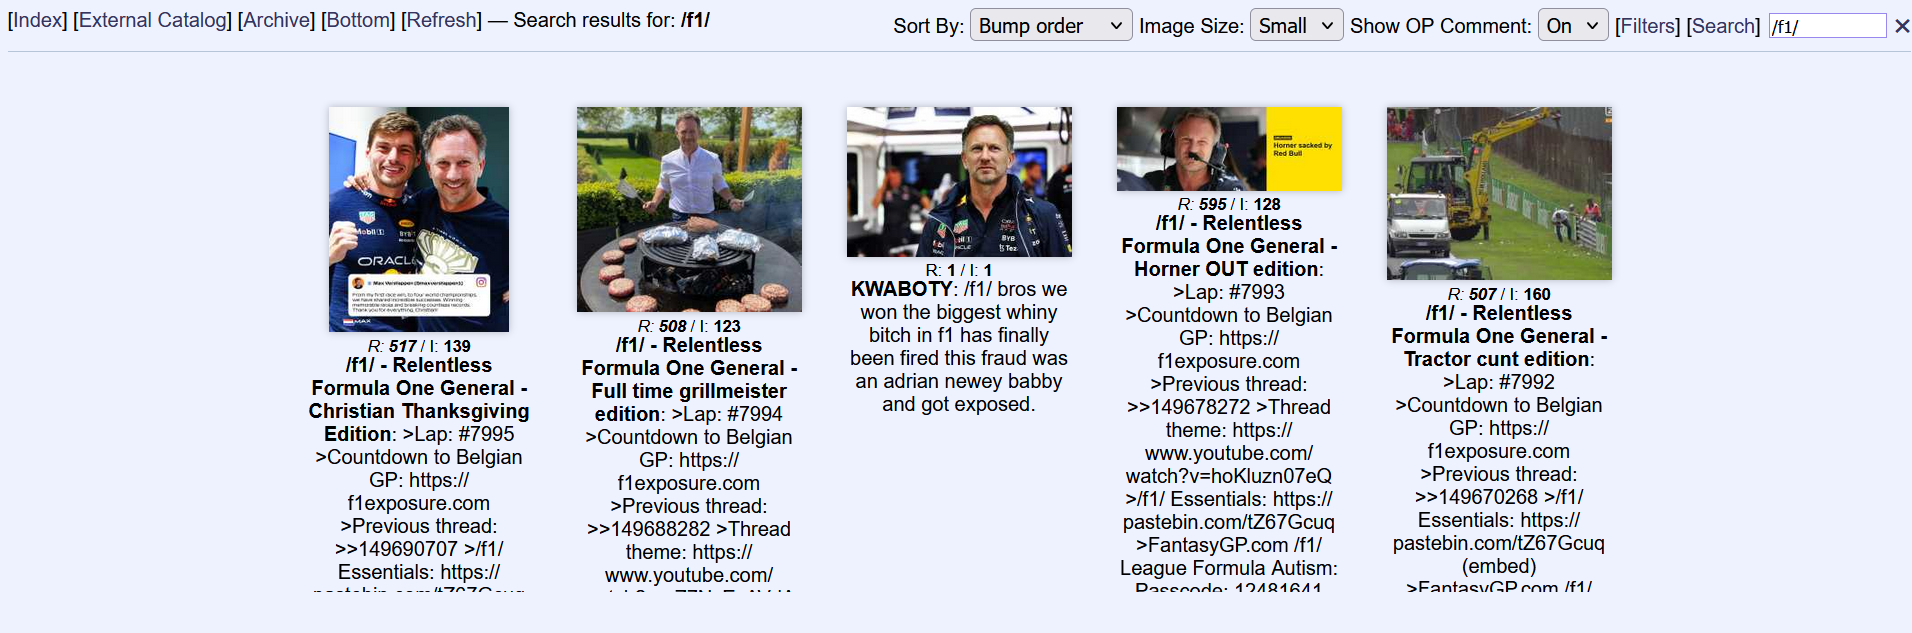
Task: Open the Sort By dropdown
Action: click(x=1051, y=26)
